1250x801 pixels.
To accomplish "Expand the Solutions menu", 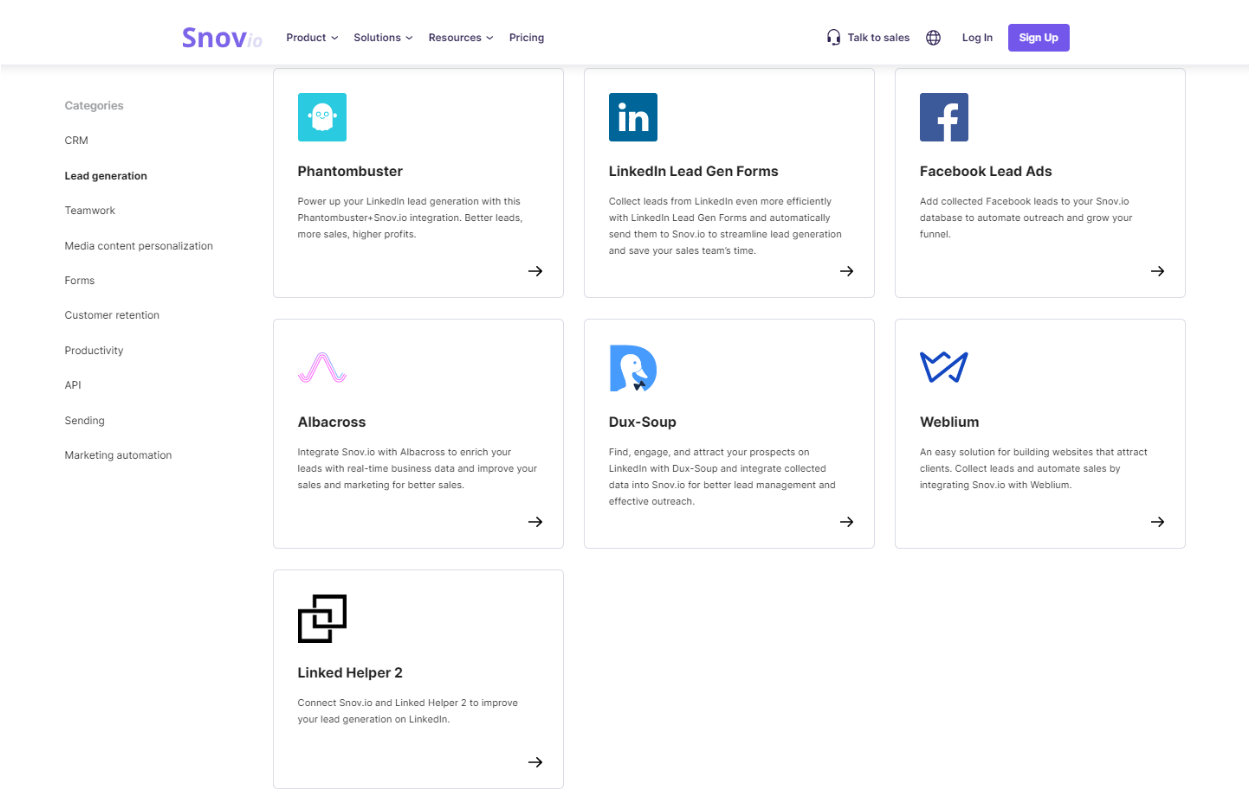I will pyautogui.click(x=383, y=38).
